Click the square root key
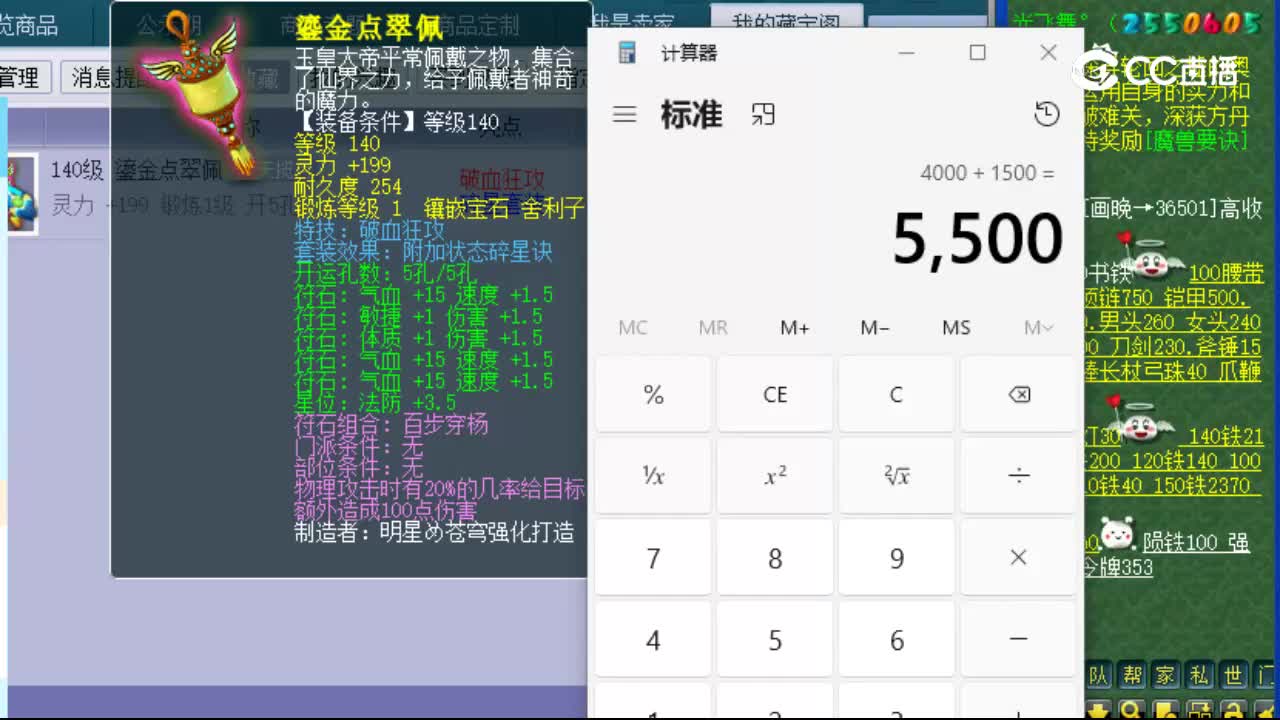 (x=897, y=476)
